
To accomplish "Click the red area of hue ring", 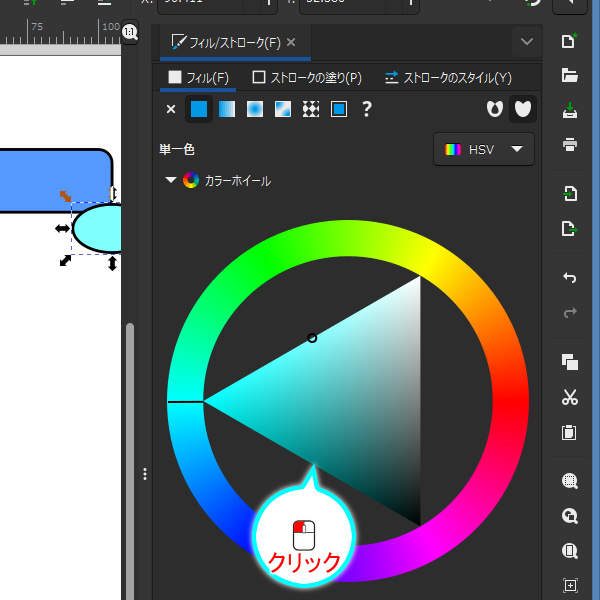I will tap(510, 401).
